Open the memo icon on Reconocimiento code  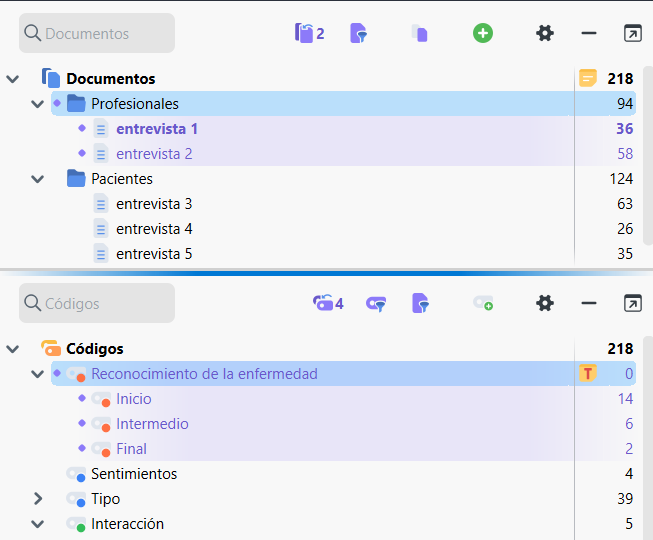(x=588, y=374)
